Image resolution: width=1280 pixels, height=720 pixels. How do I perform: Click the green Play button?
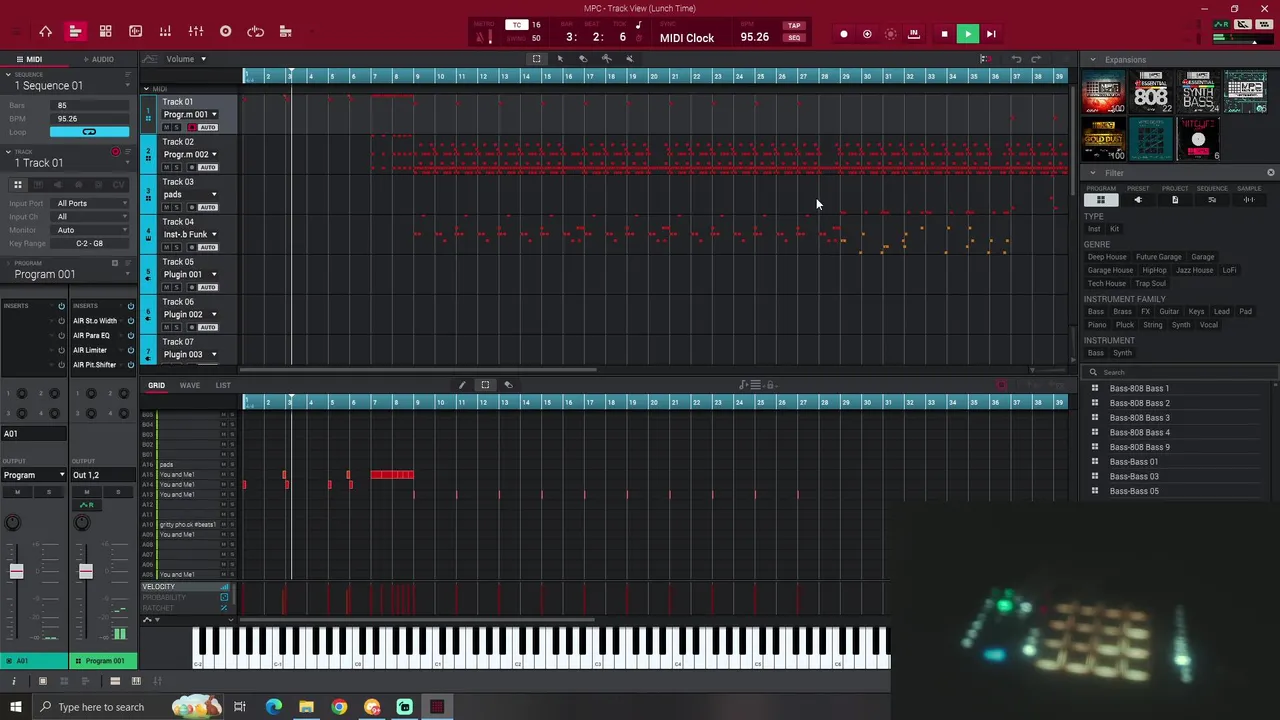pyautogui.click(x=968, y=35)
